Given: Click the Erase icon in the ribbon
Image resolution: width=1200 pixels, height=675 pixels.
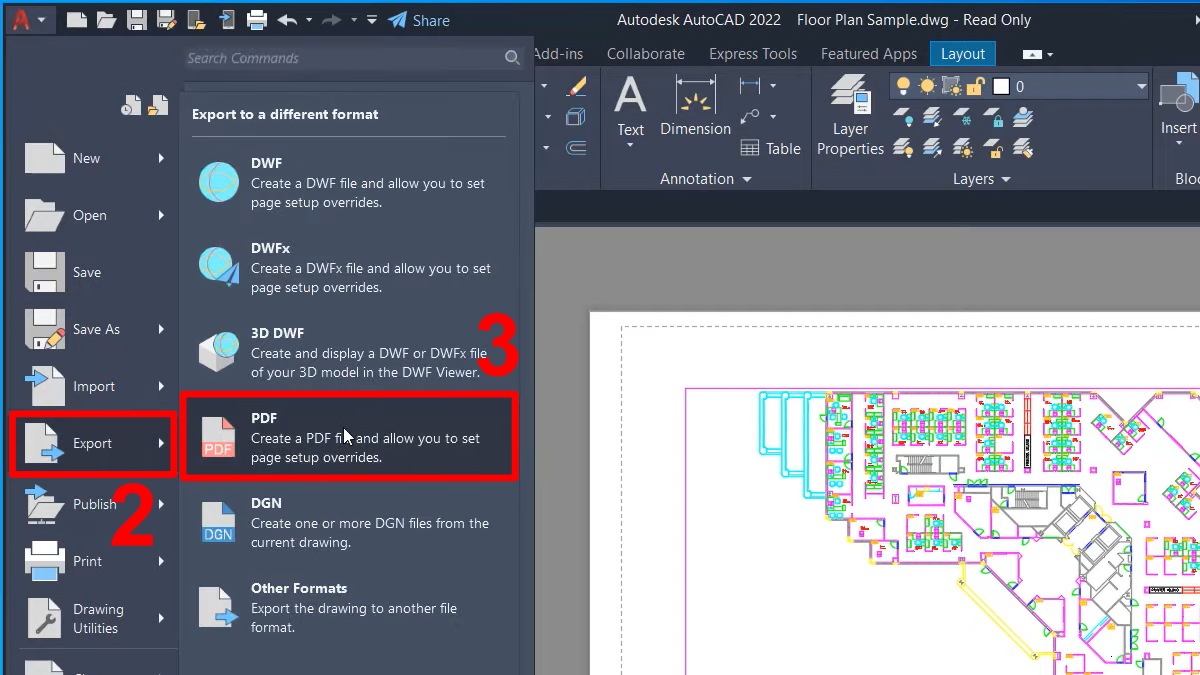Looking at the screenshot, I should click(x=576, y=87).
